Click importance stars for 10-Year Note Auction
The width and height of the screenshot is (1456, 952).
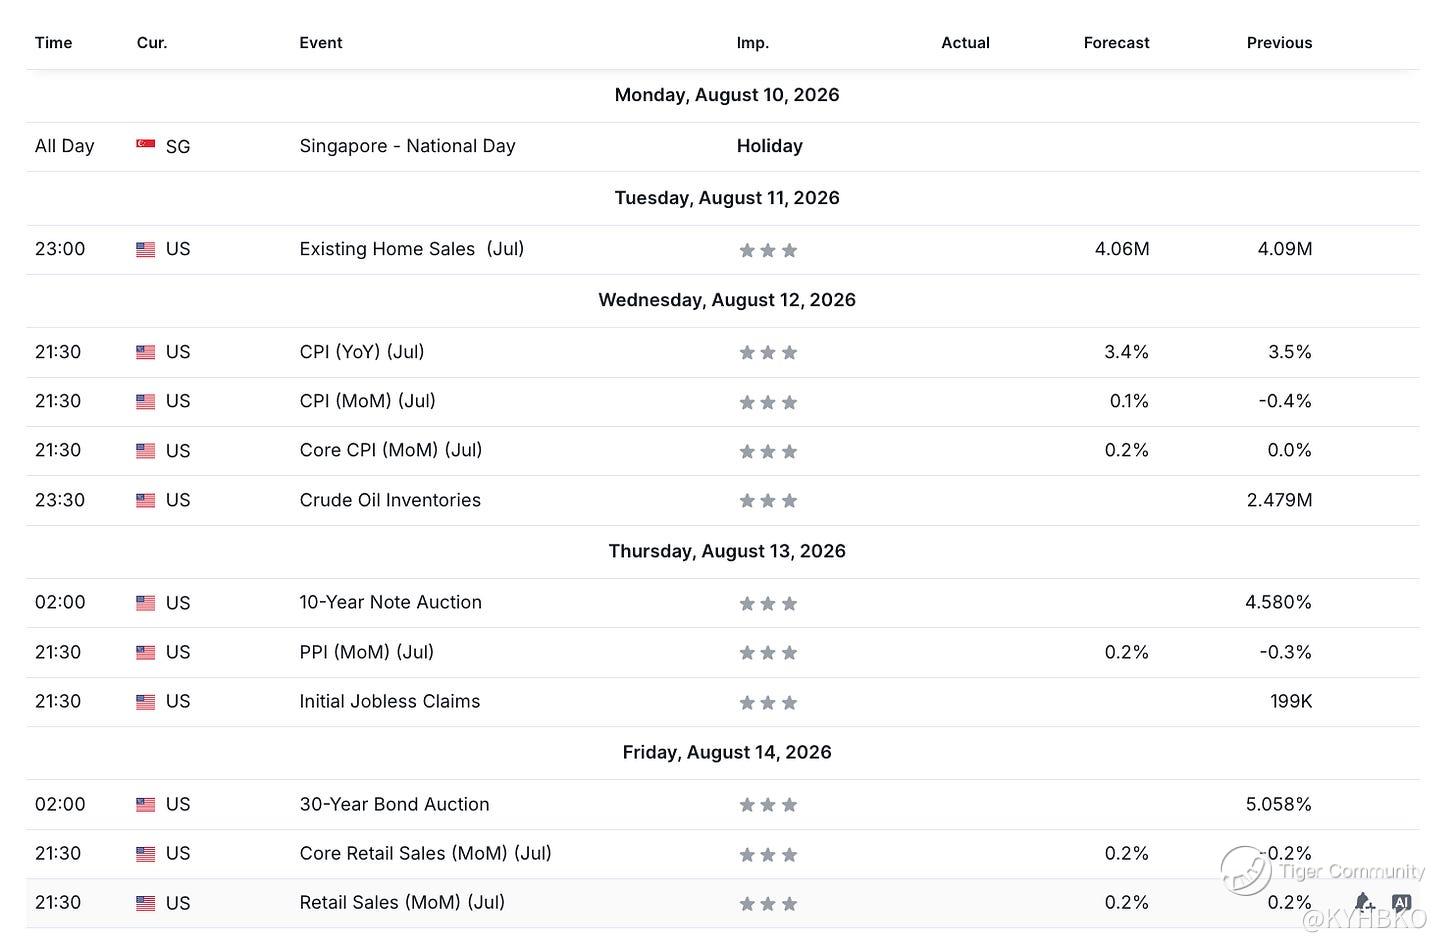coord(768,603)
